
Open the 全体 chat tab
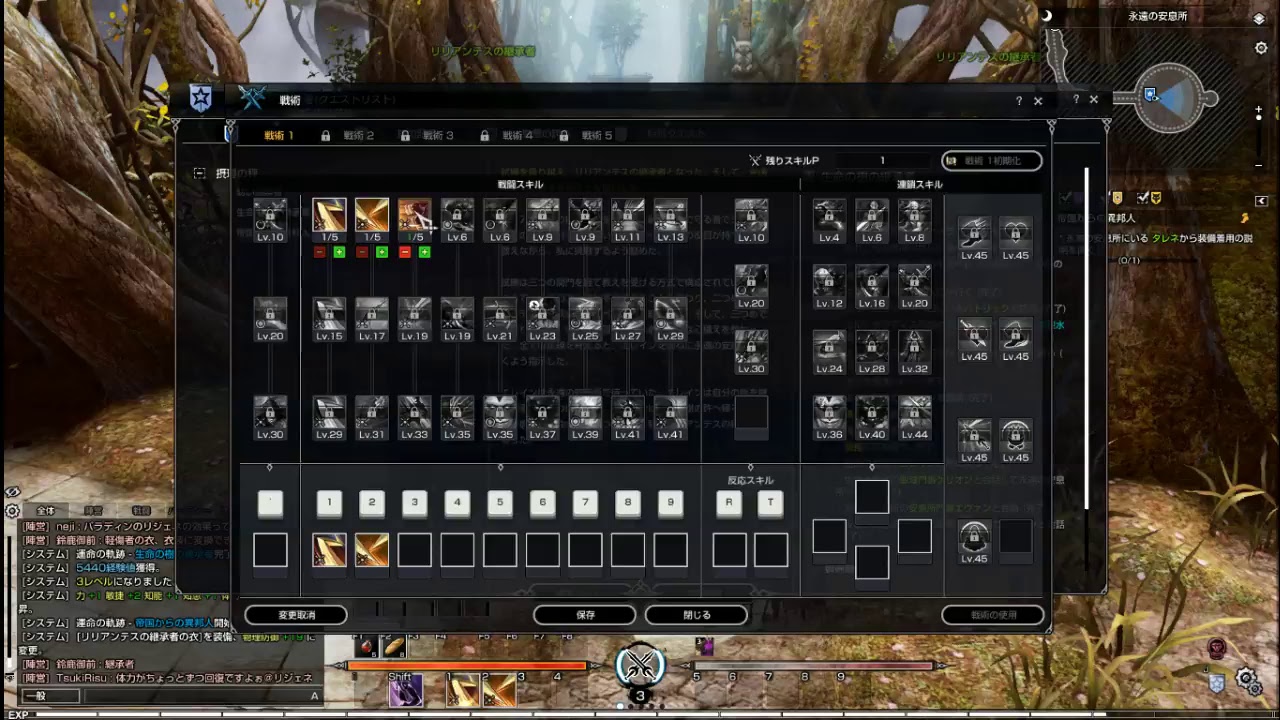(x=46, y=511)
